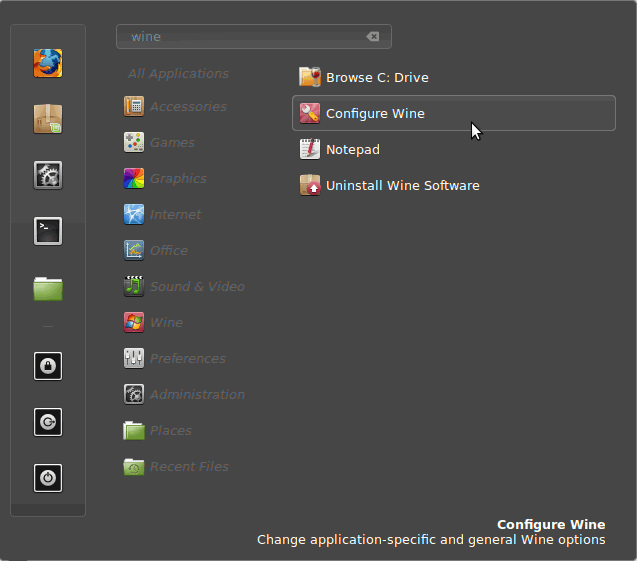Choose the Graphics category

pyautogui.click(x=177, y=178)
